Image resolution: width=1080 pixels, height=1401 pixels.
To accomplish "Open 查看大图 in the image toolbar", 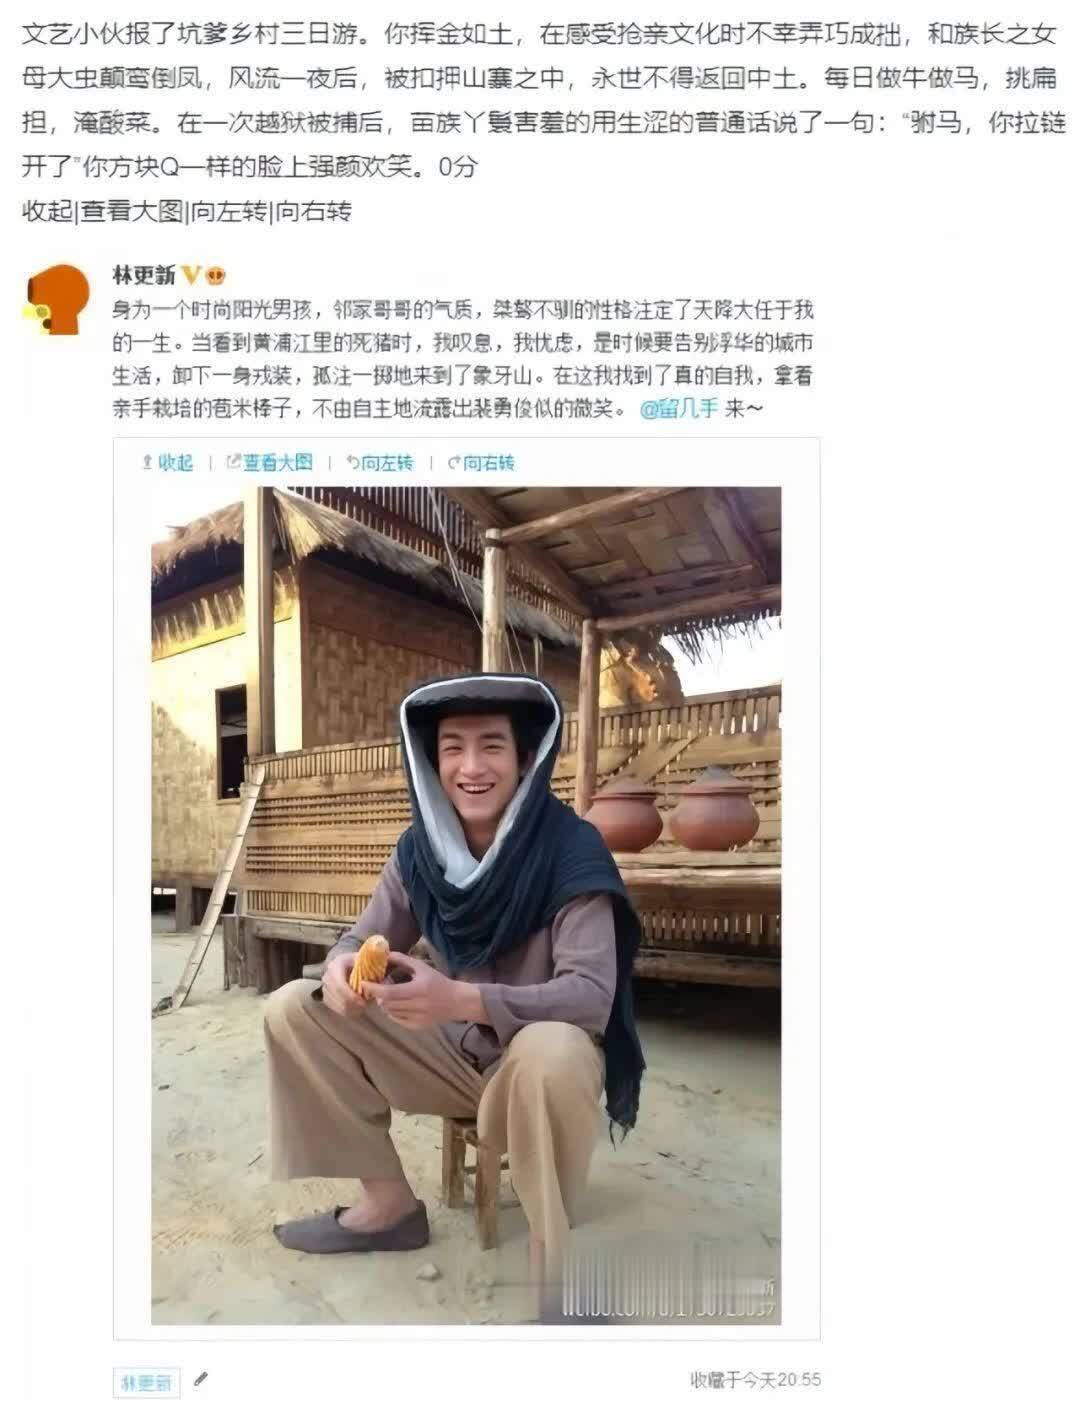I will tap(269, 462).
